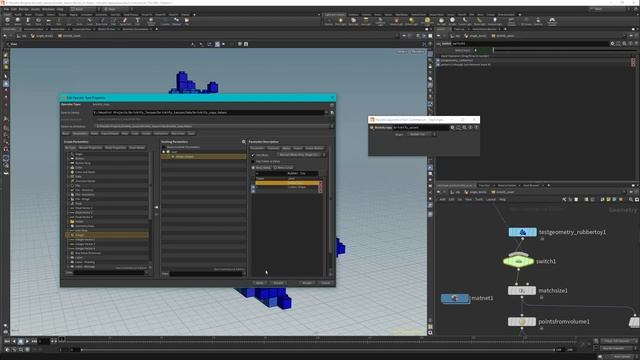The image size is (640, 360).
Task: Select the Integer parameter type row
Action: coord(107,235)
